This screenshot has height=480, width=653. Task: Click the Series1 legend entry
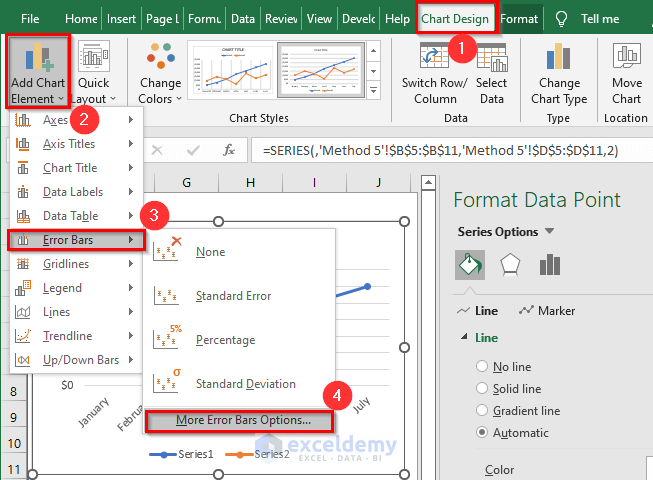click(x=181, y=454)
